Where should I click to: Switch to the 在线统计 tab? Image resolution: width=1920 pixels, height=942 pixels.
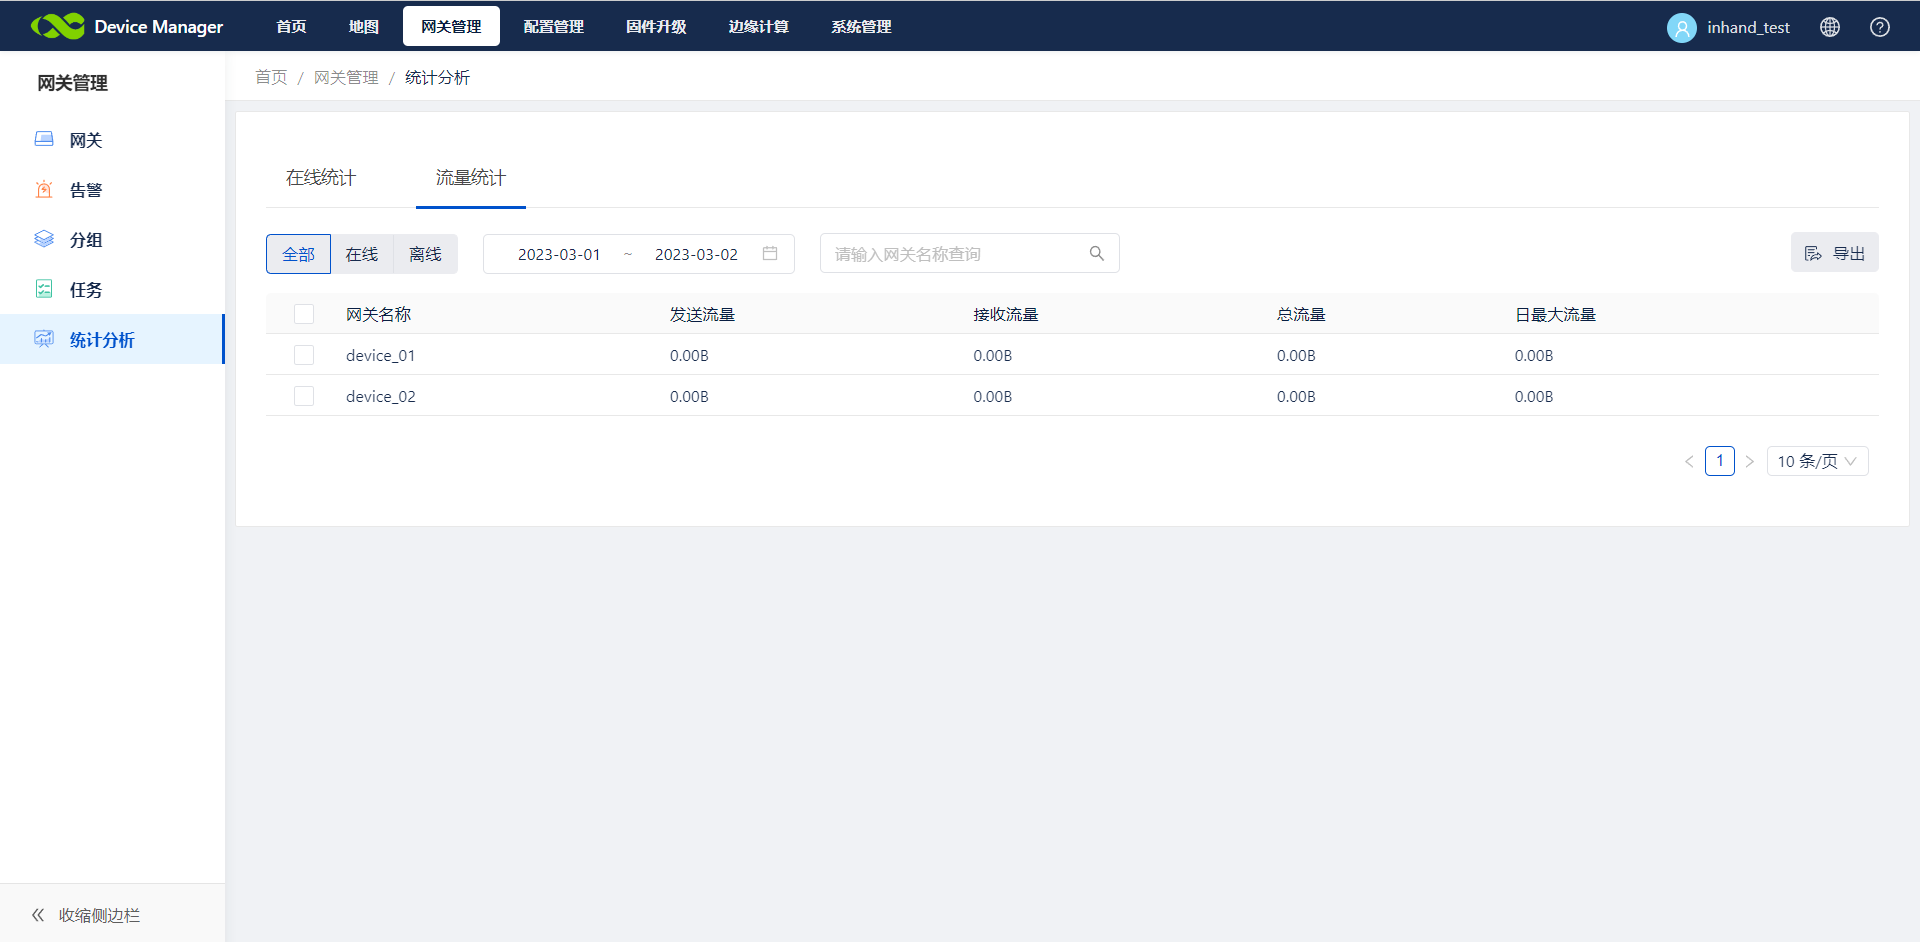coord(321,178)
